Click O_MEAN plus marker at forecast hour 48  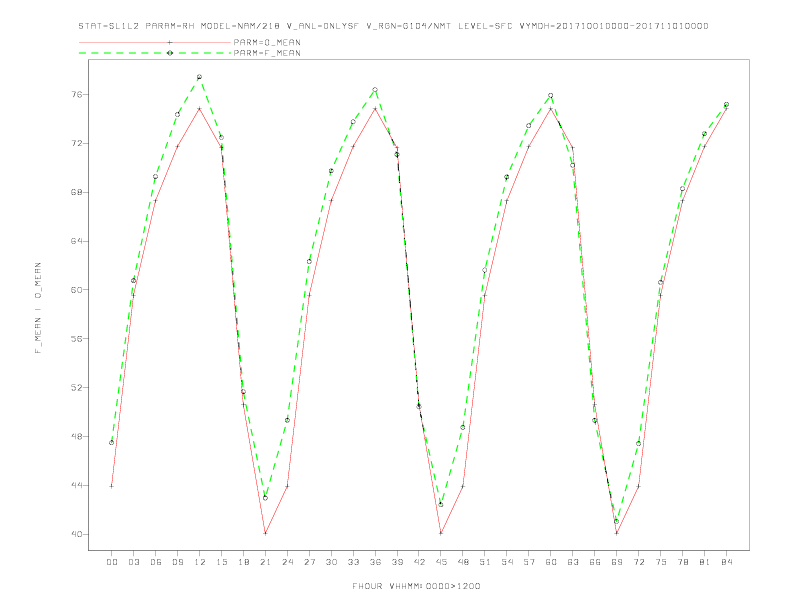(463, 486)
